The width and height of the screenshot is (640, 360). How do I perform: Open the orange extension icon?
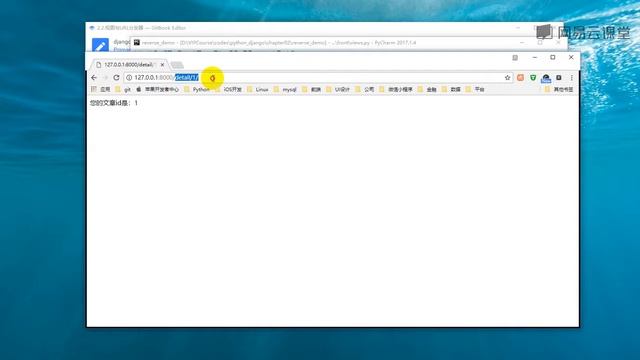click(x=520, y=78)
